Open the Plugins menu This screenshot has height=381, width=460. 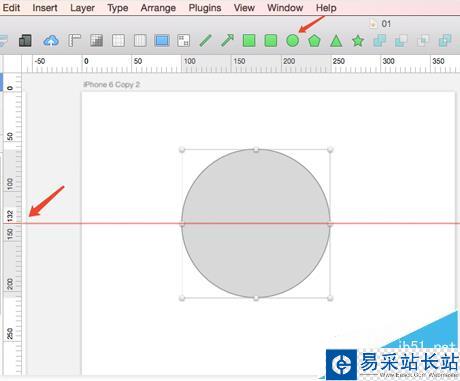coord(205,7)
